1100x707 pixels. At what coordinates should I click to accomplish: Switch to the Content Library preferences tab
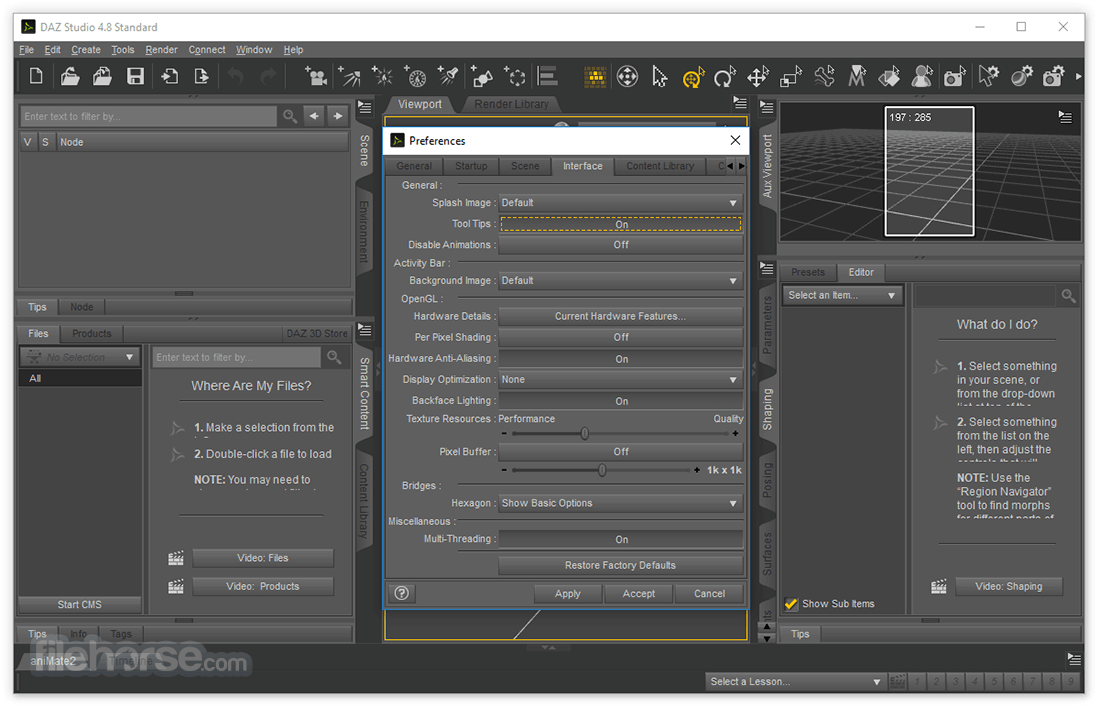[x=660, y=166]
